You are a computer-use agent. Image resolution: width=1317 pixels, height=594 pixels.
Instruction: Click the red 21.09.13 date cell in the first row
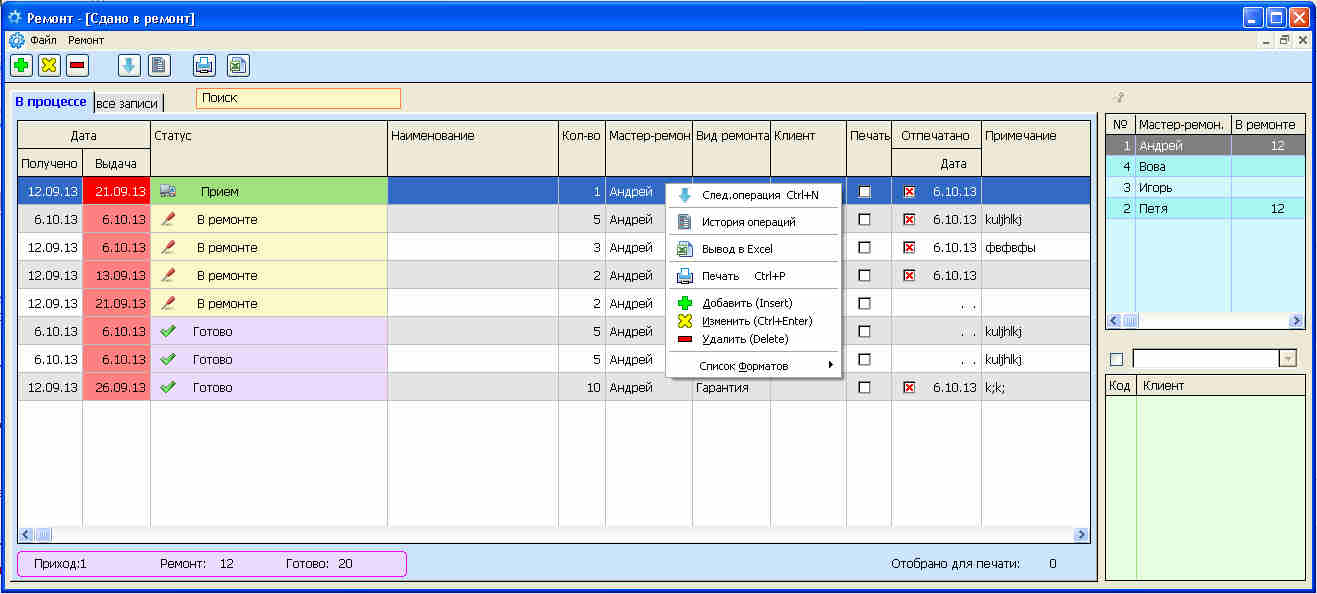point(116,191)
